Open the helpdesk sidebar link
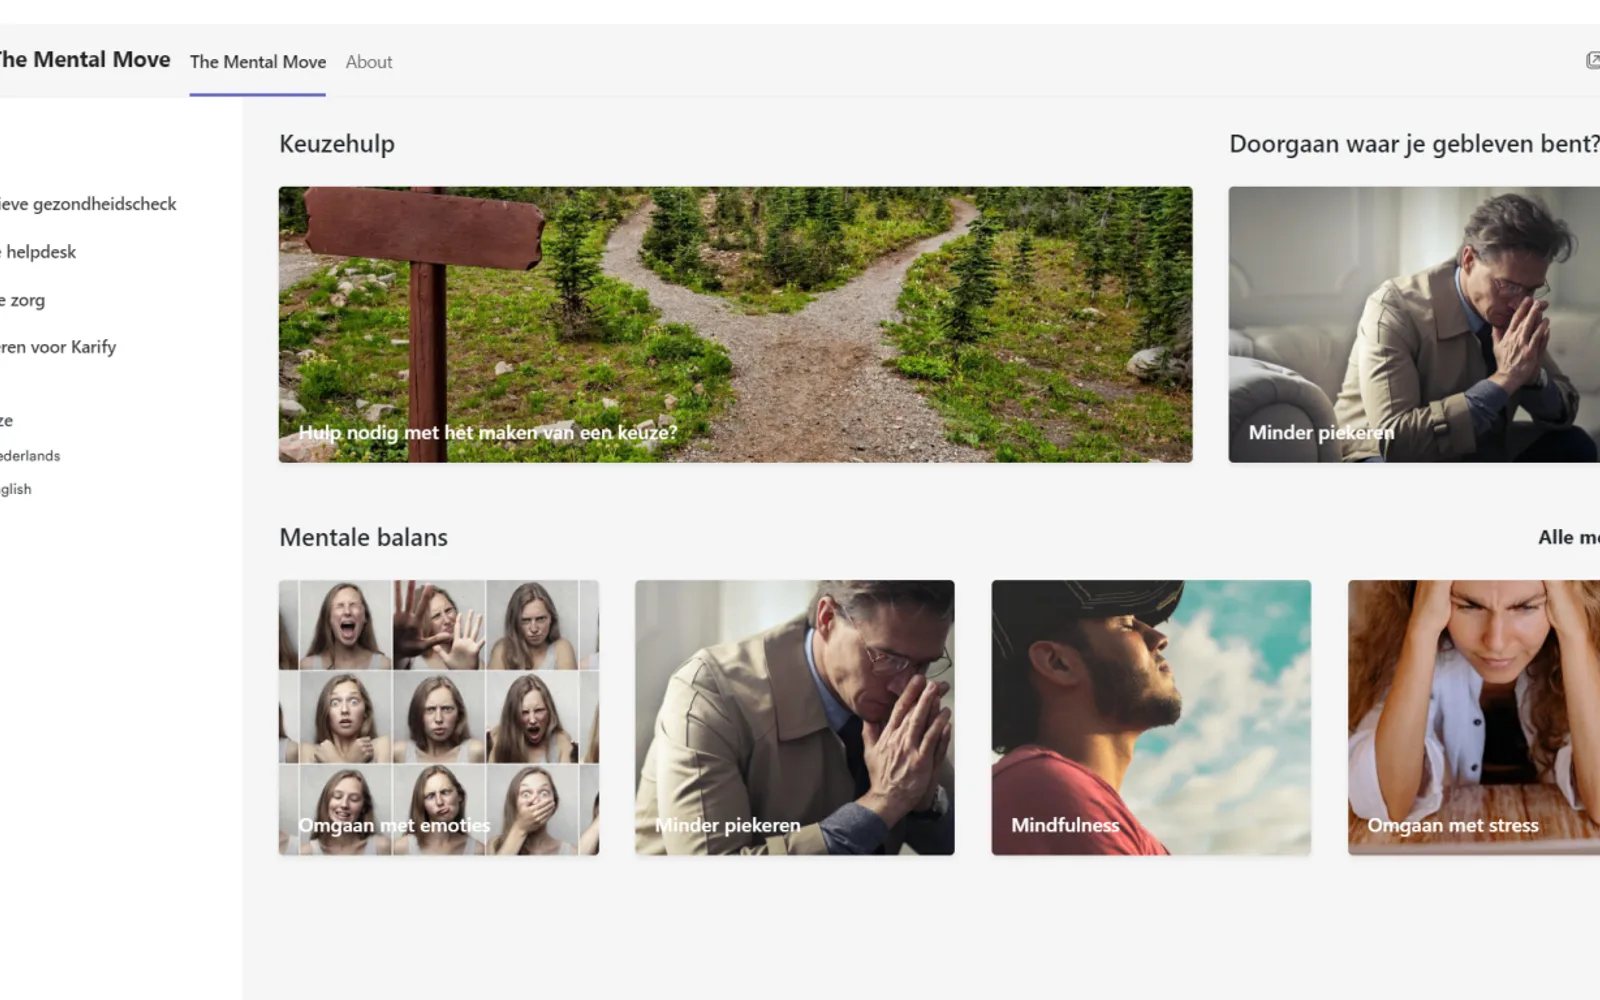The height and width of the screenshot is (1000, 1600). (x=38, y=252)
